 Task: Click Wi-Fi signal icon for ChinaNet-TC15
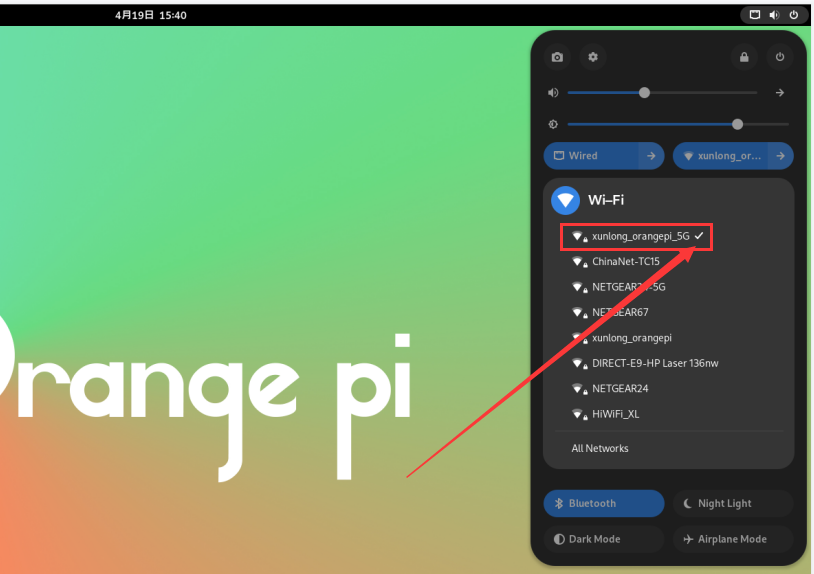click(579, 262)
